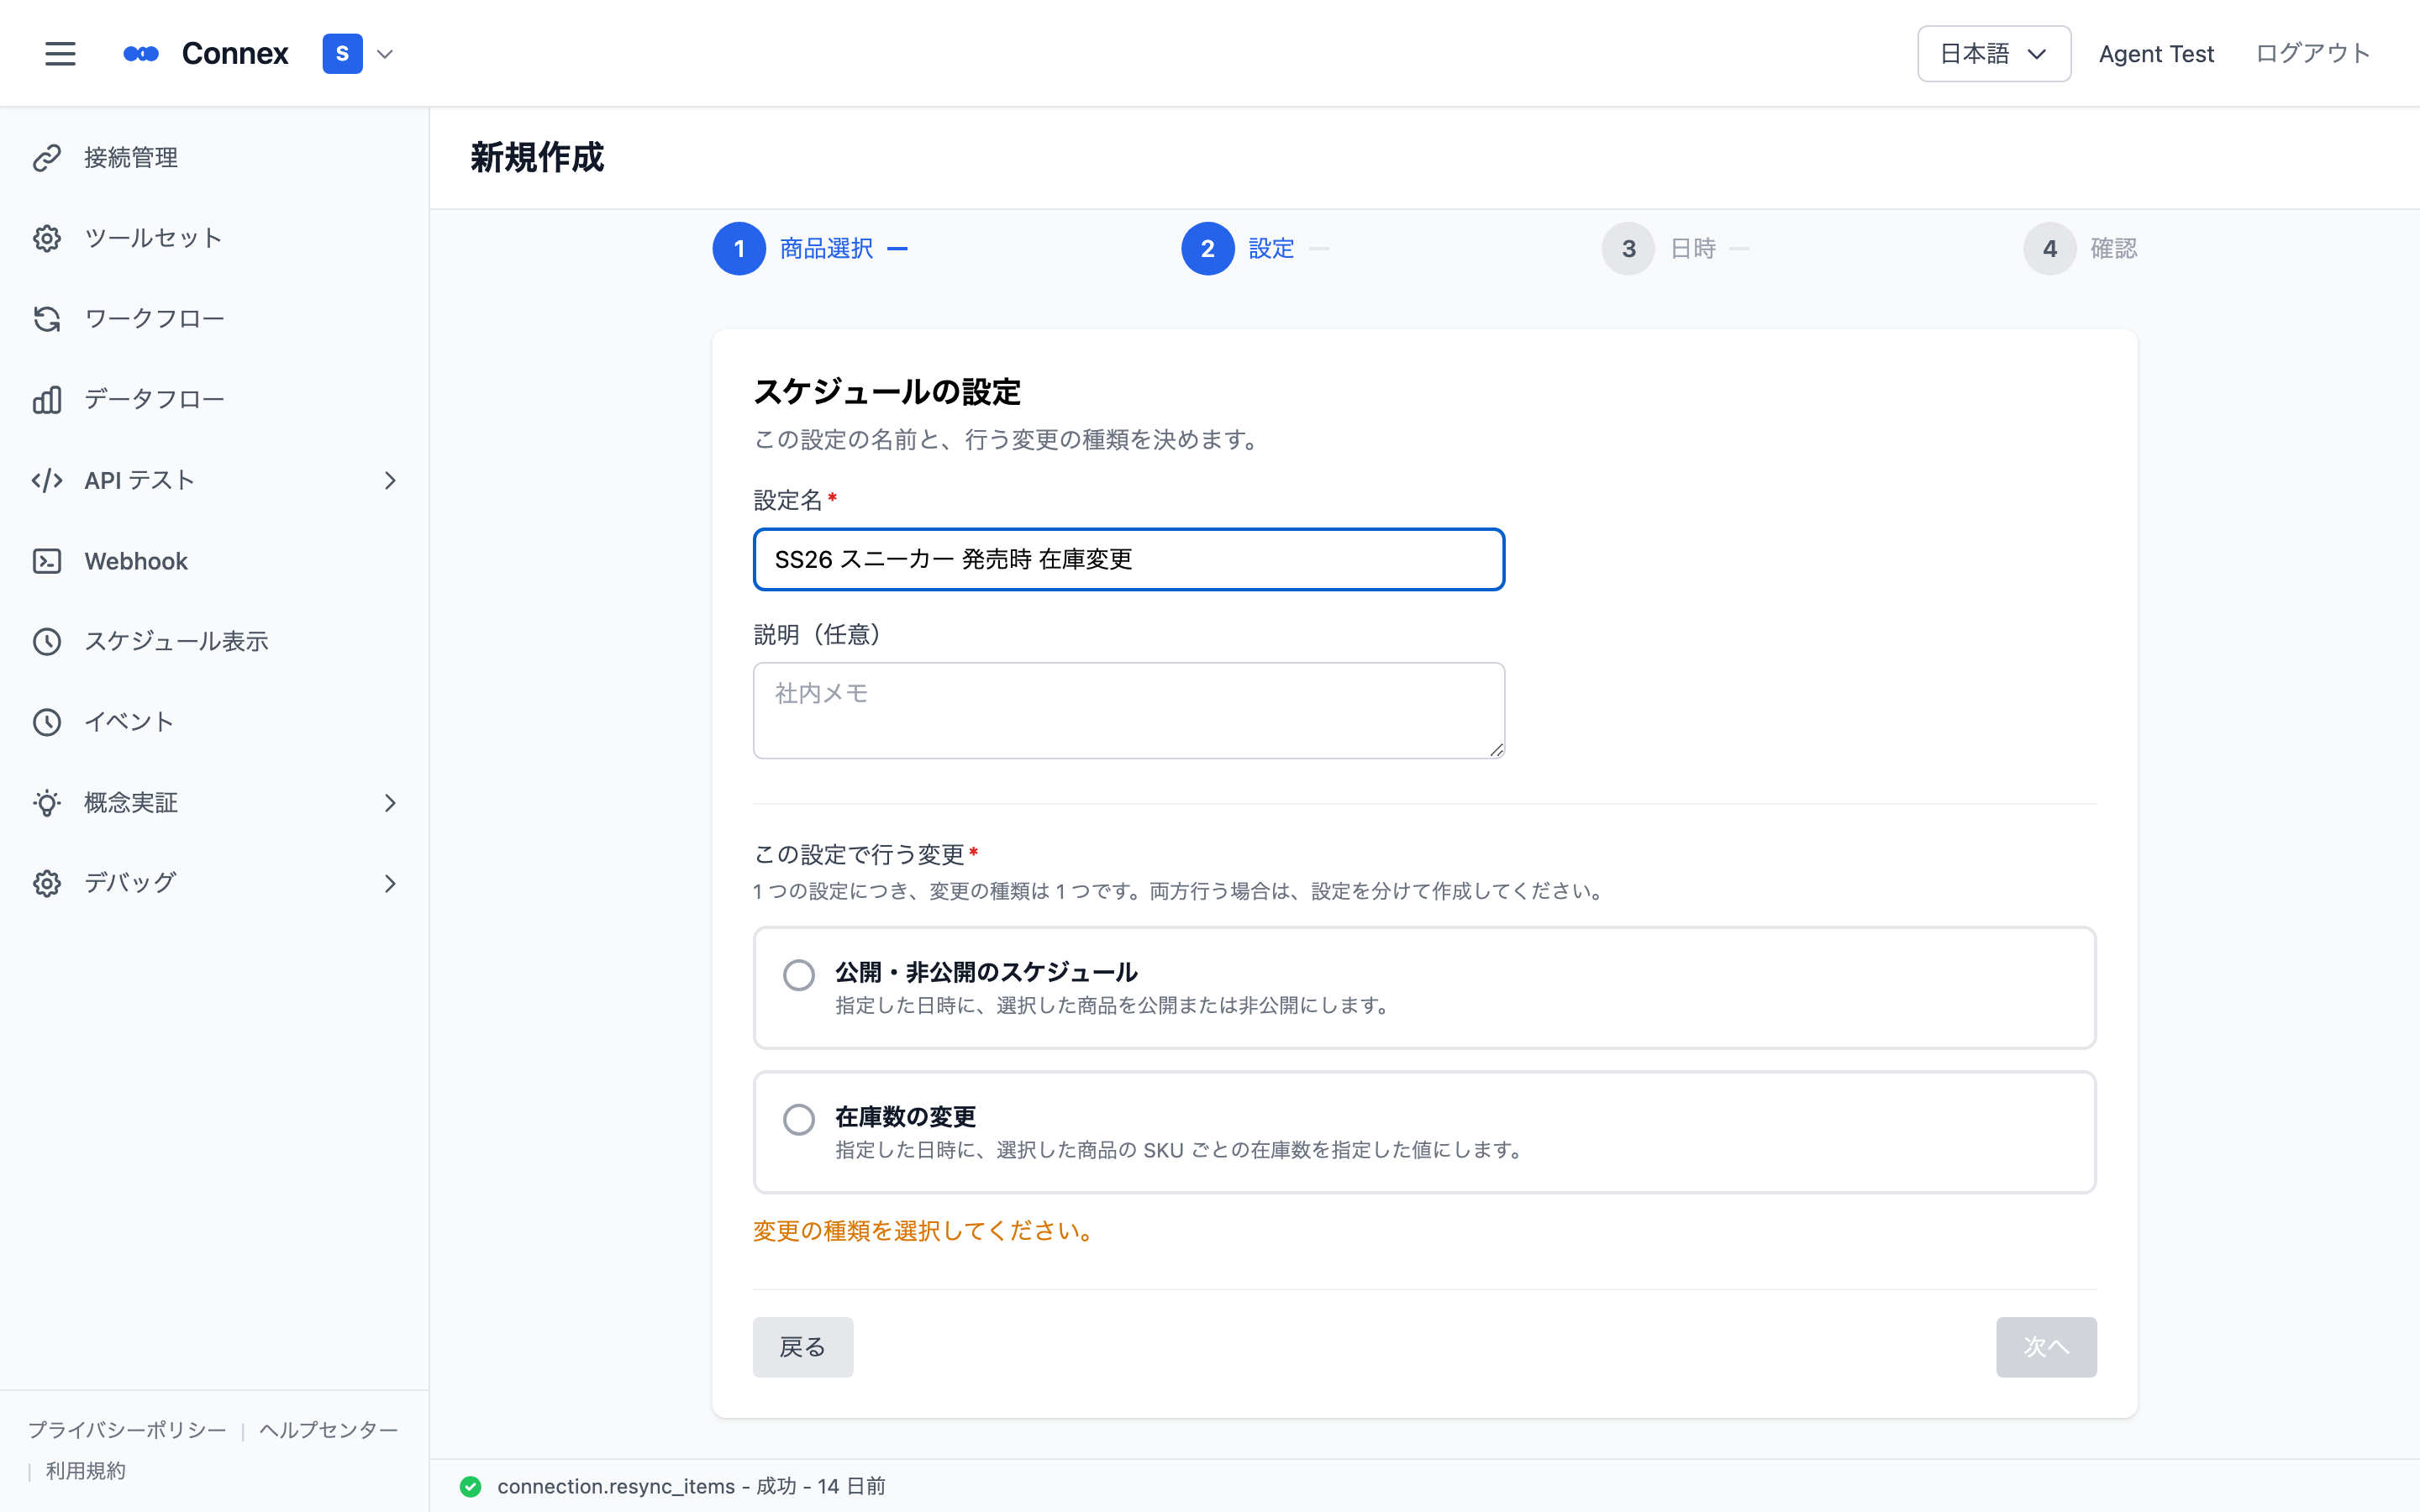Click the gear icon beside ツールセット
Image resolution: width=2420 pixels, height=1512 pixels.
point(47,238)
